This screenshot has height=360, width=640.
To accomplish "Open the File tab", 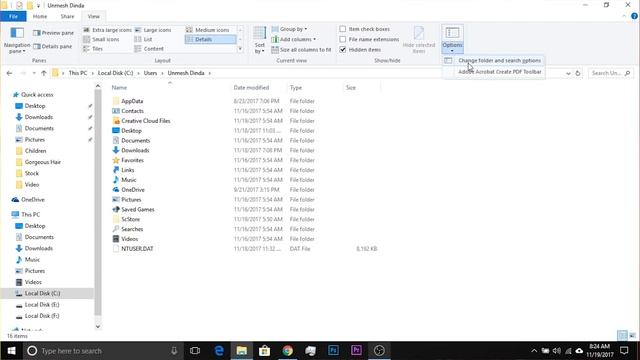I will pyautogui.click(x=13, y=16).
